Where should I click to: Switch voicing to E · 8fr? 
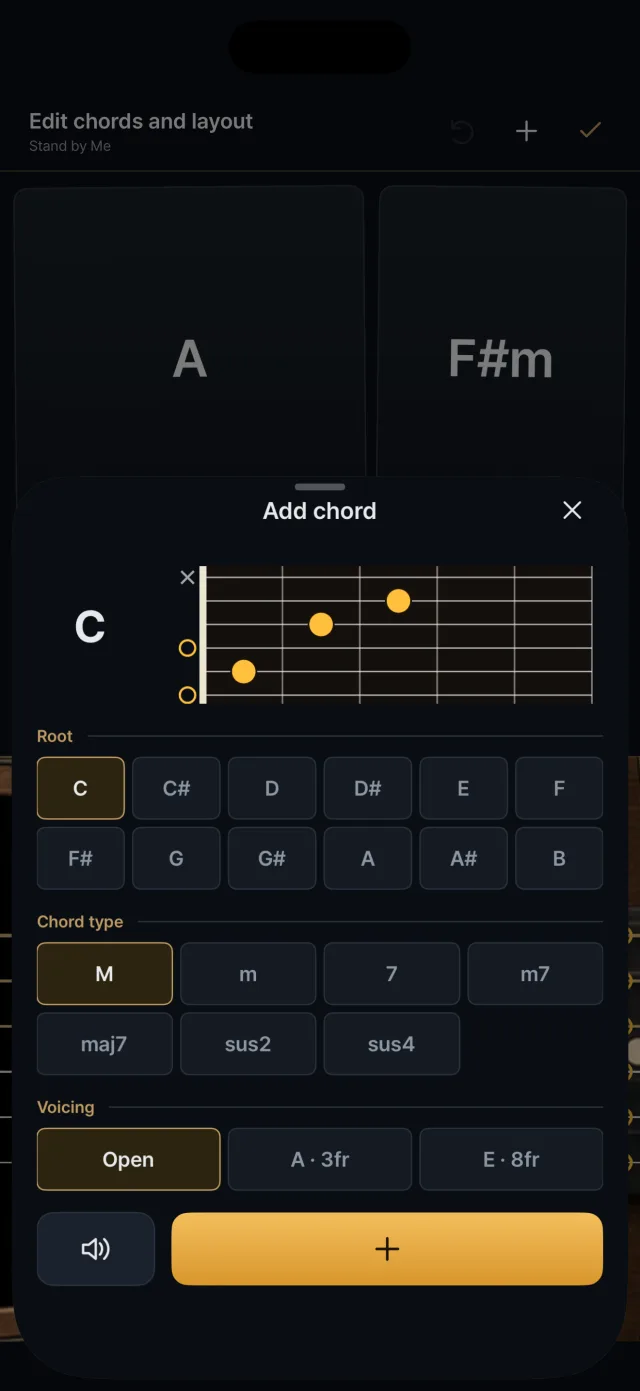[511, 1160]
